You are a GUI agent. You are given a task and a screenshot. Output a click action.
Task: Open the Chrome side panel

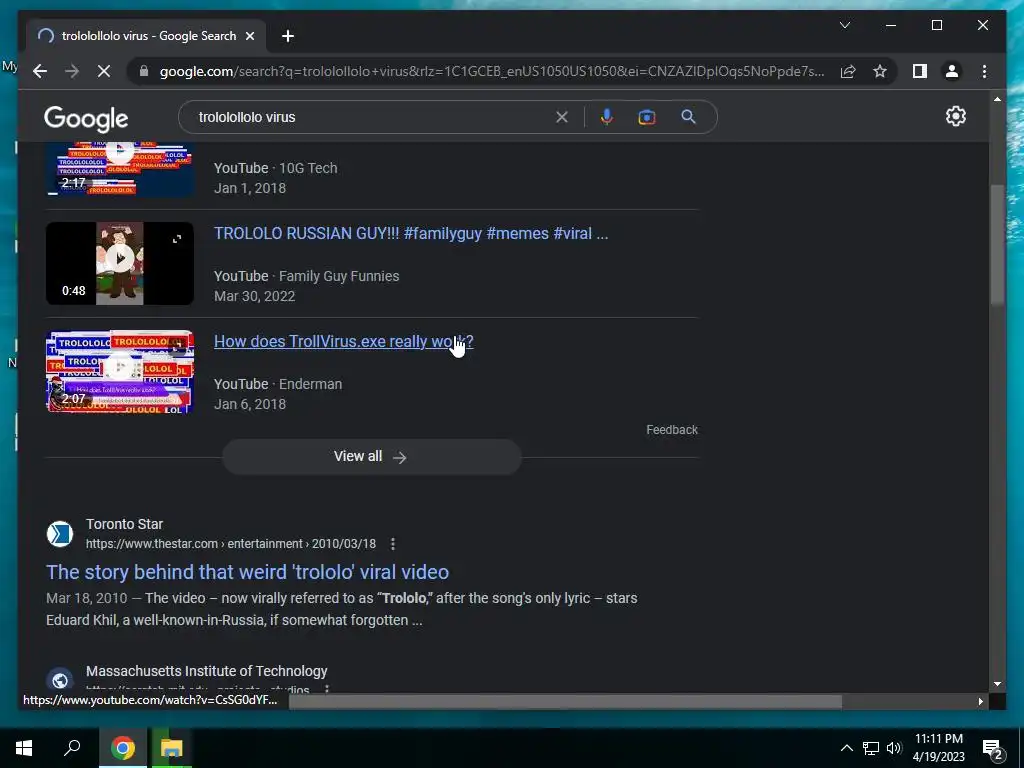[920, 71]
